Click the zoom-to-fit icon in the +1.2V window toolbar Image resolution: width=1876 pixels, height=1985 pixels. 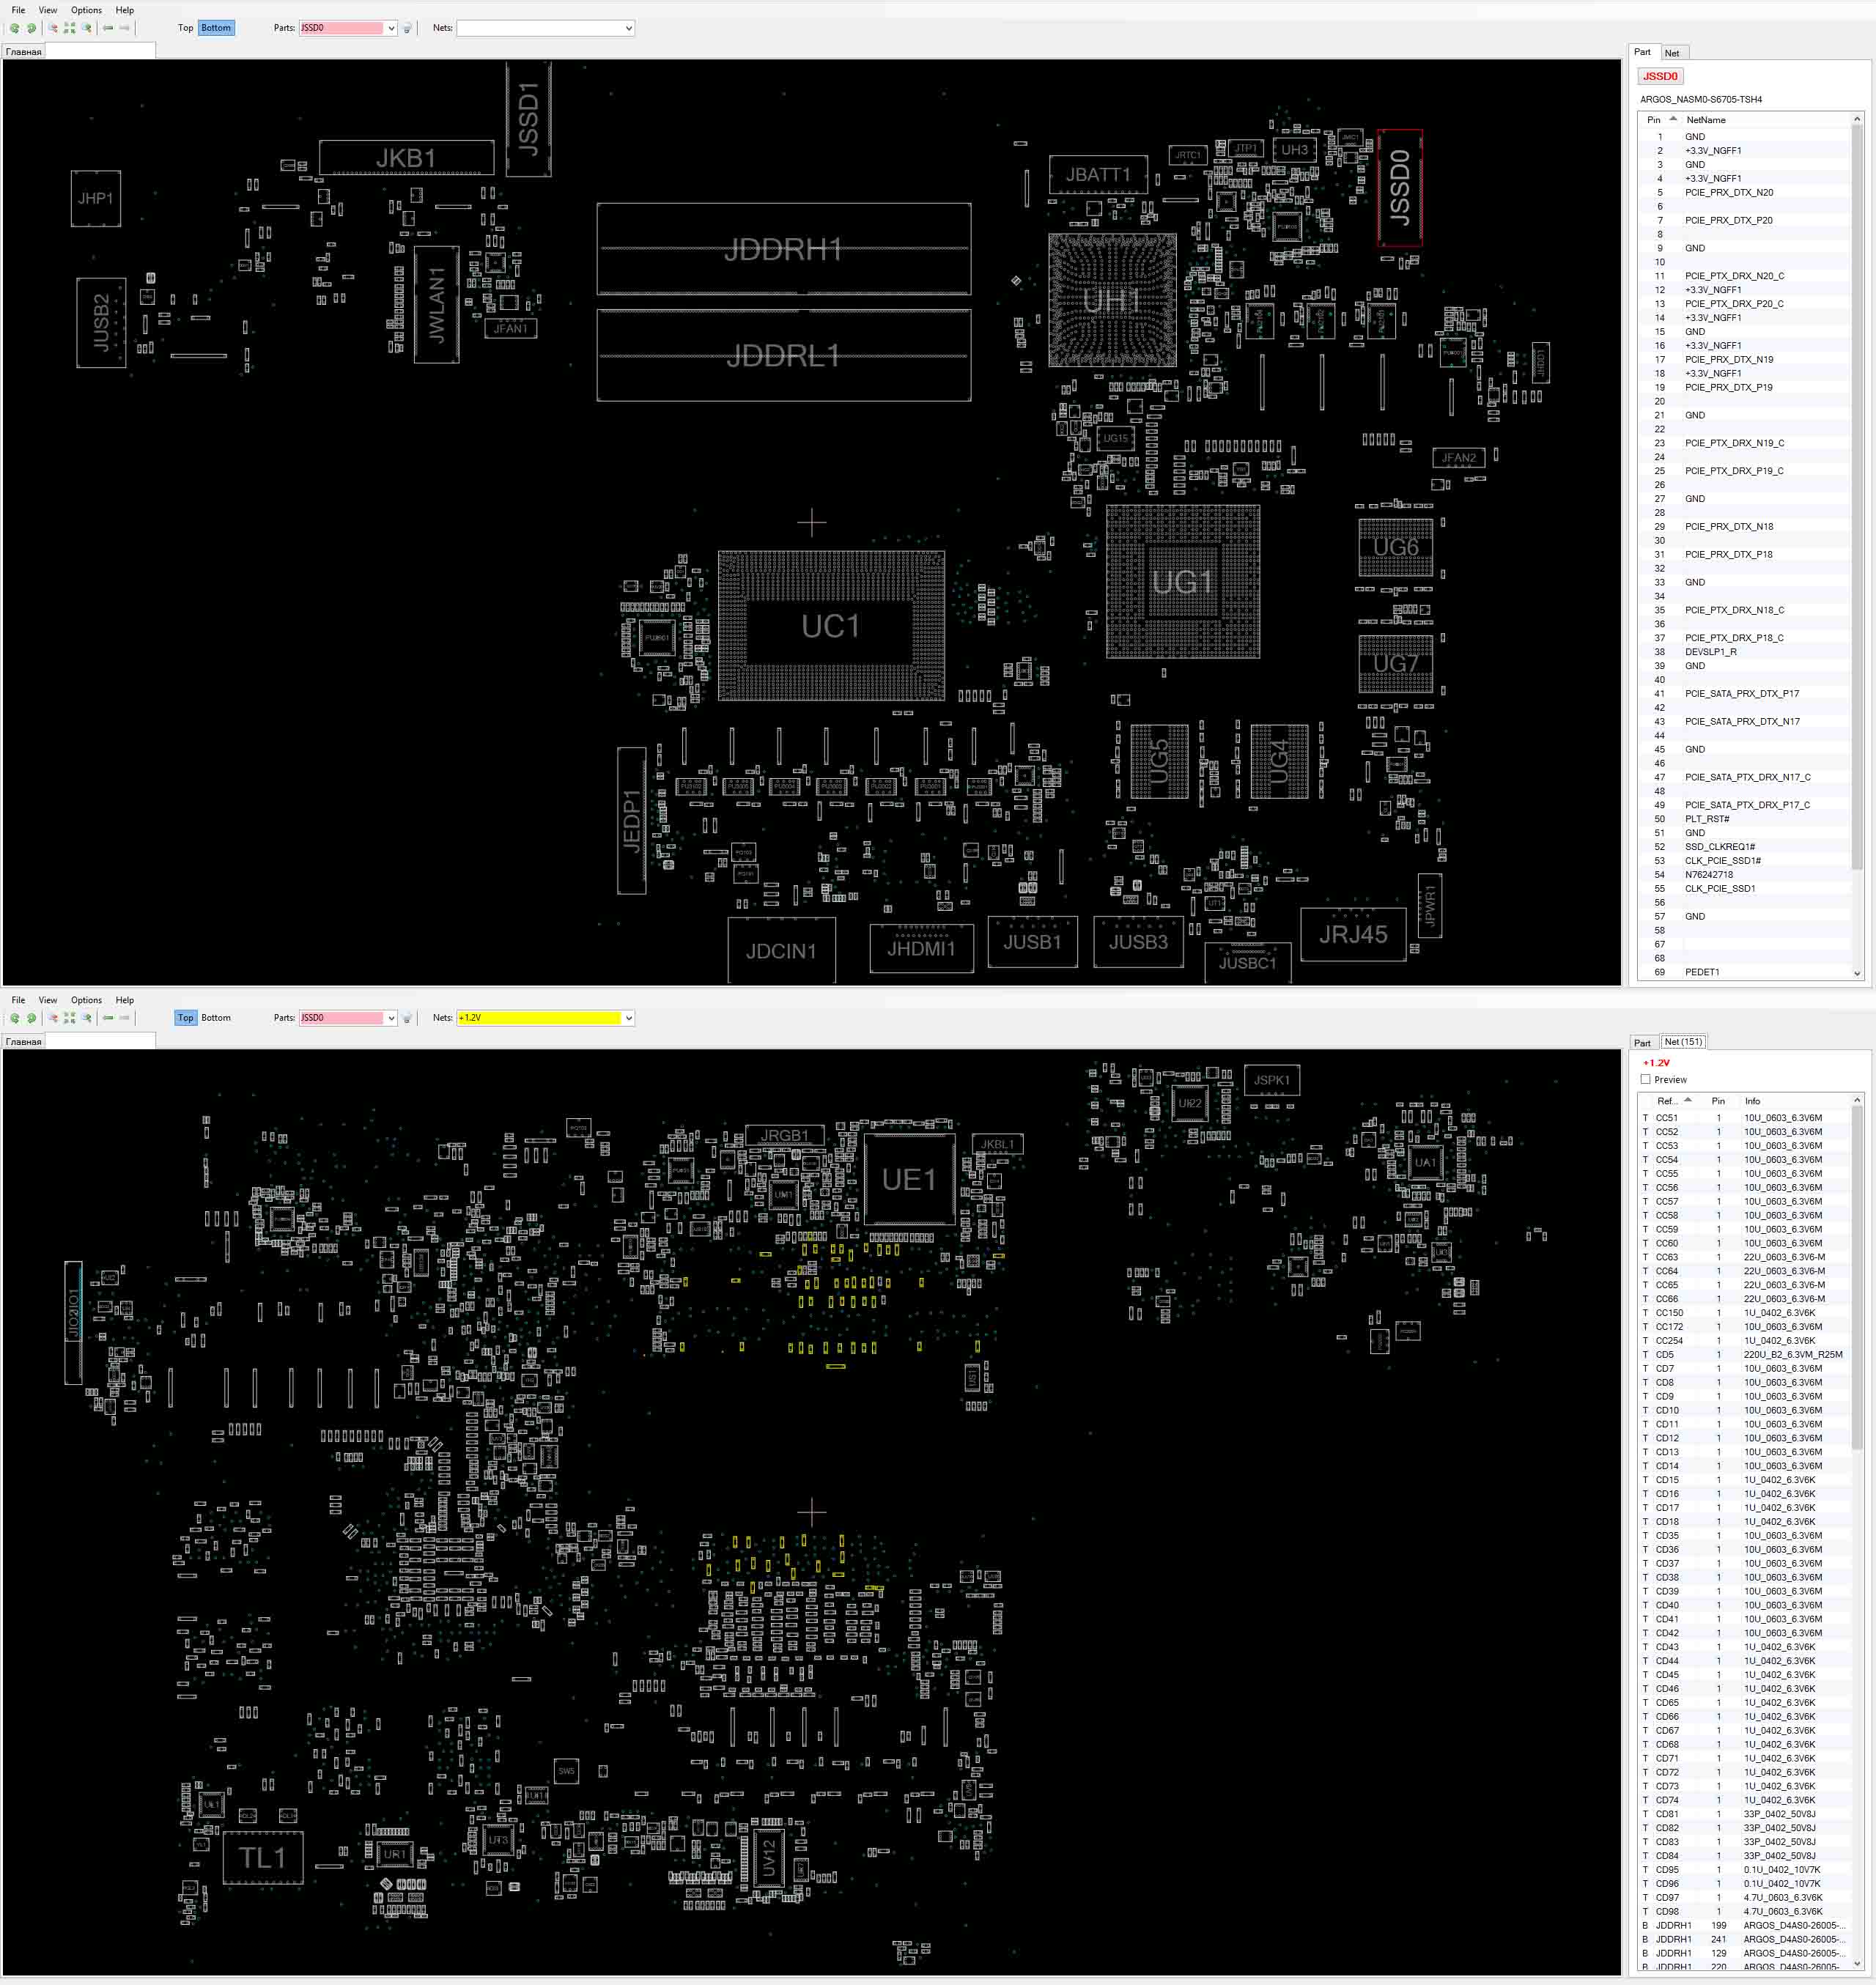click(70, 1018)
